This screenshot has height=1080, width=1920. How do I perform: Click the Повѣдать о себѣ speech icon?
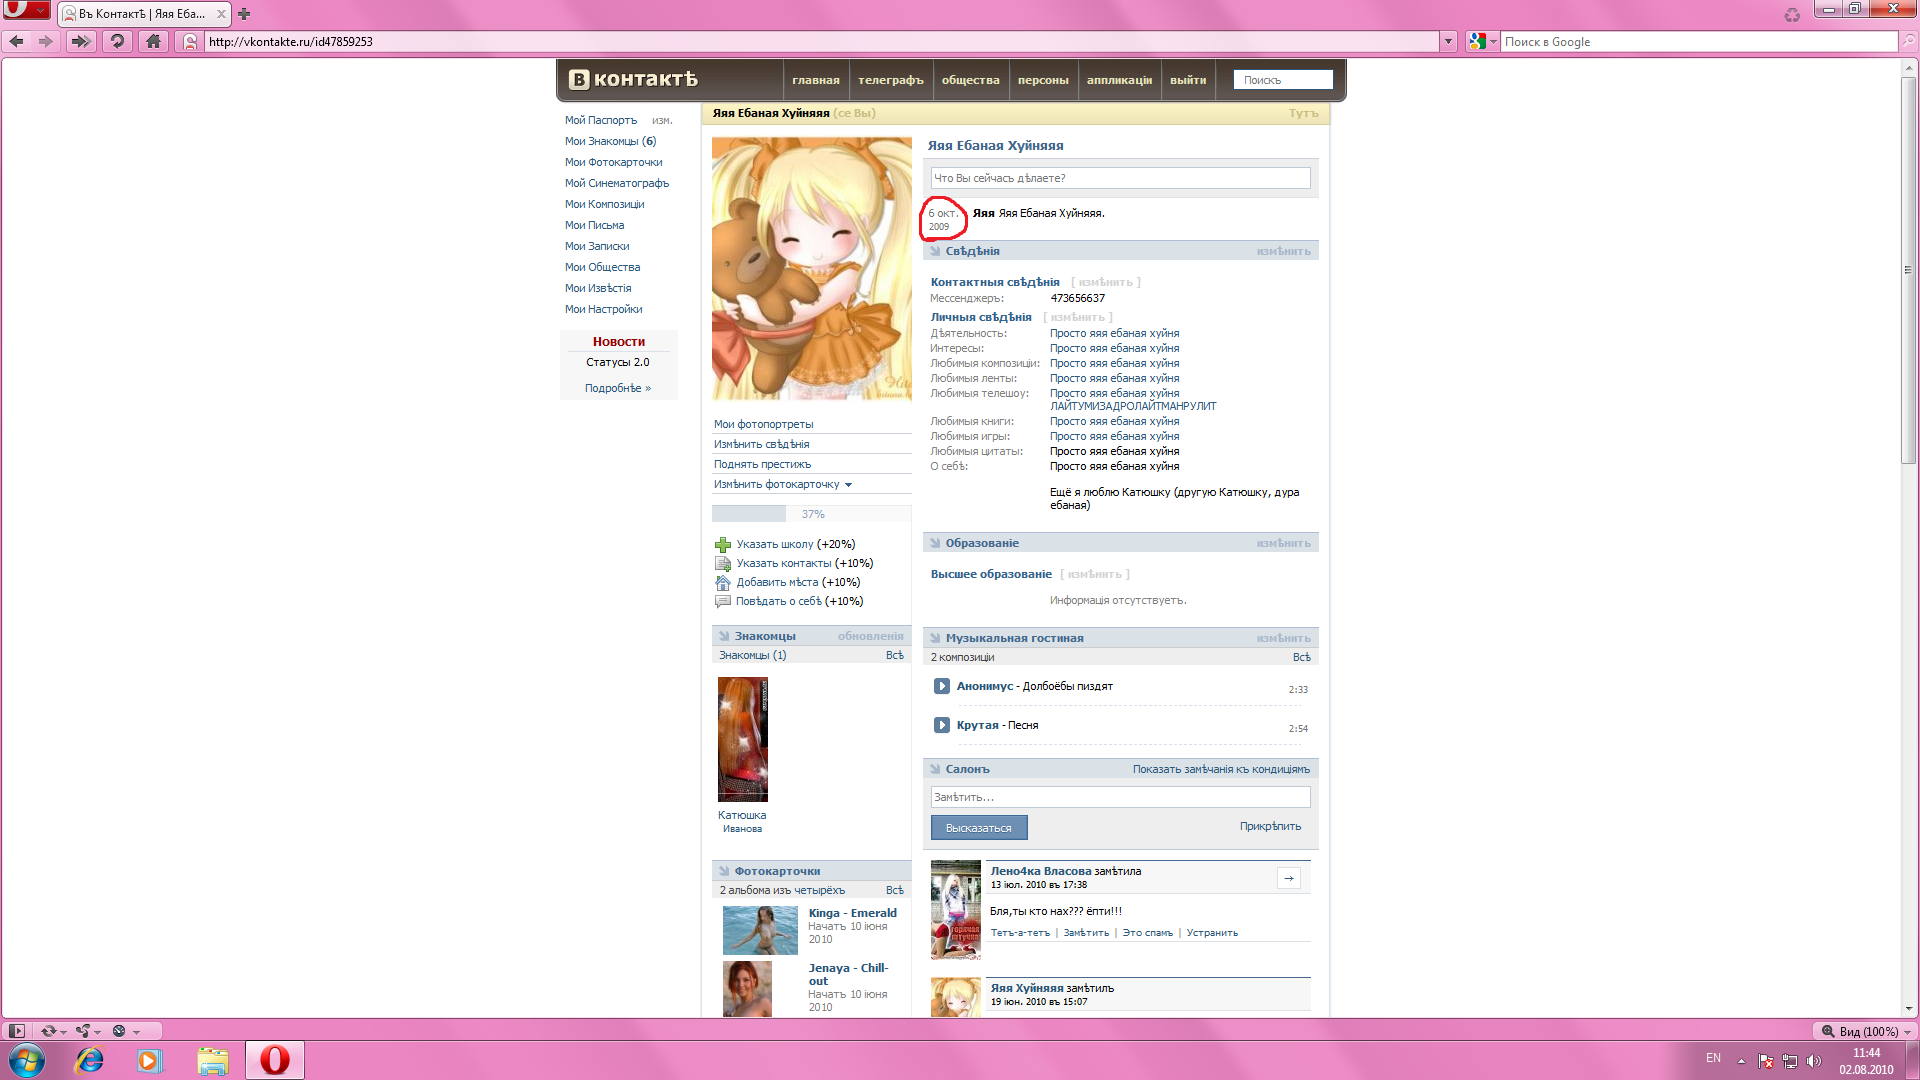pyautogui.click(x=723, y=602)
